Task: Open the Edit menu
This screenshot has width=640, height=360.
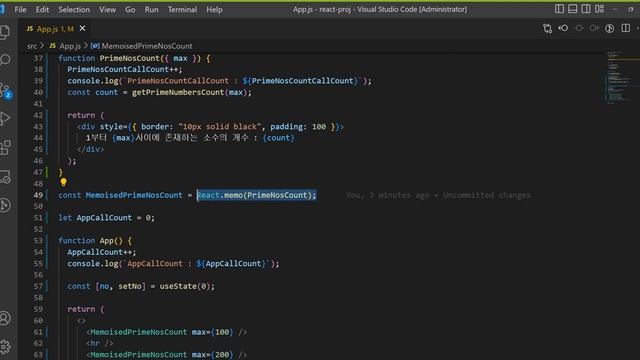Action: (42, 9)
